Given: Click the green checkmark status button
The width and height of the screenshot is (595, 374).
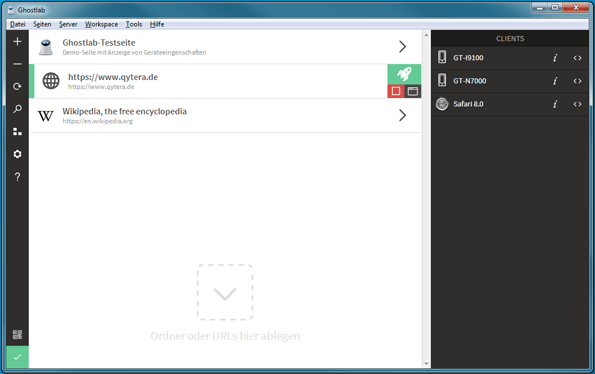Looking at the screenshot, I should 17,357.
